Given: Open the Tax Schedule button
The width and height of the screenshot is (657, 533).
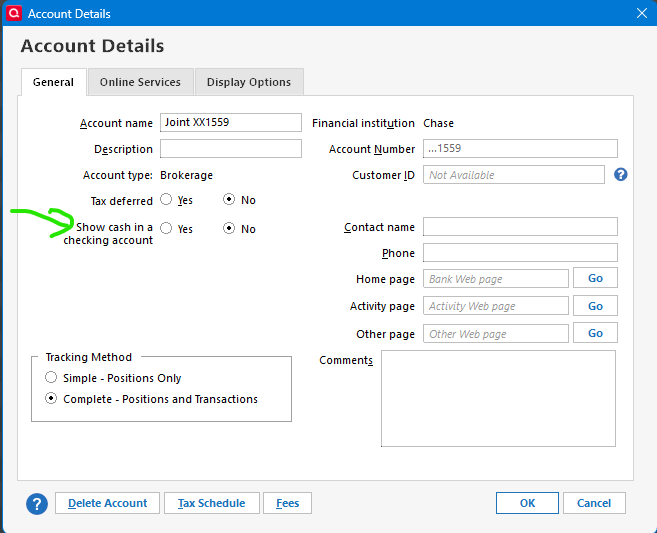Looking at the screenshot, I should [x=213, y=503].
